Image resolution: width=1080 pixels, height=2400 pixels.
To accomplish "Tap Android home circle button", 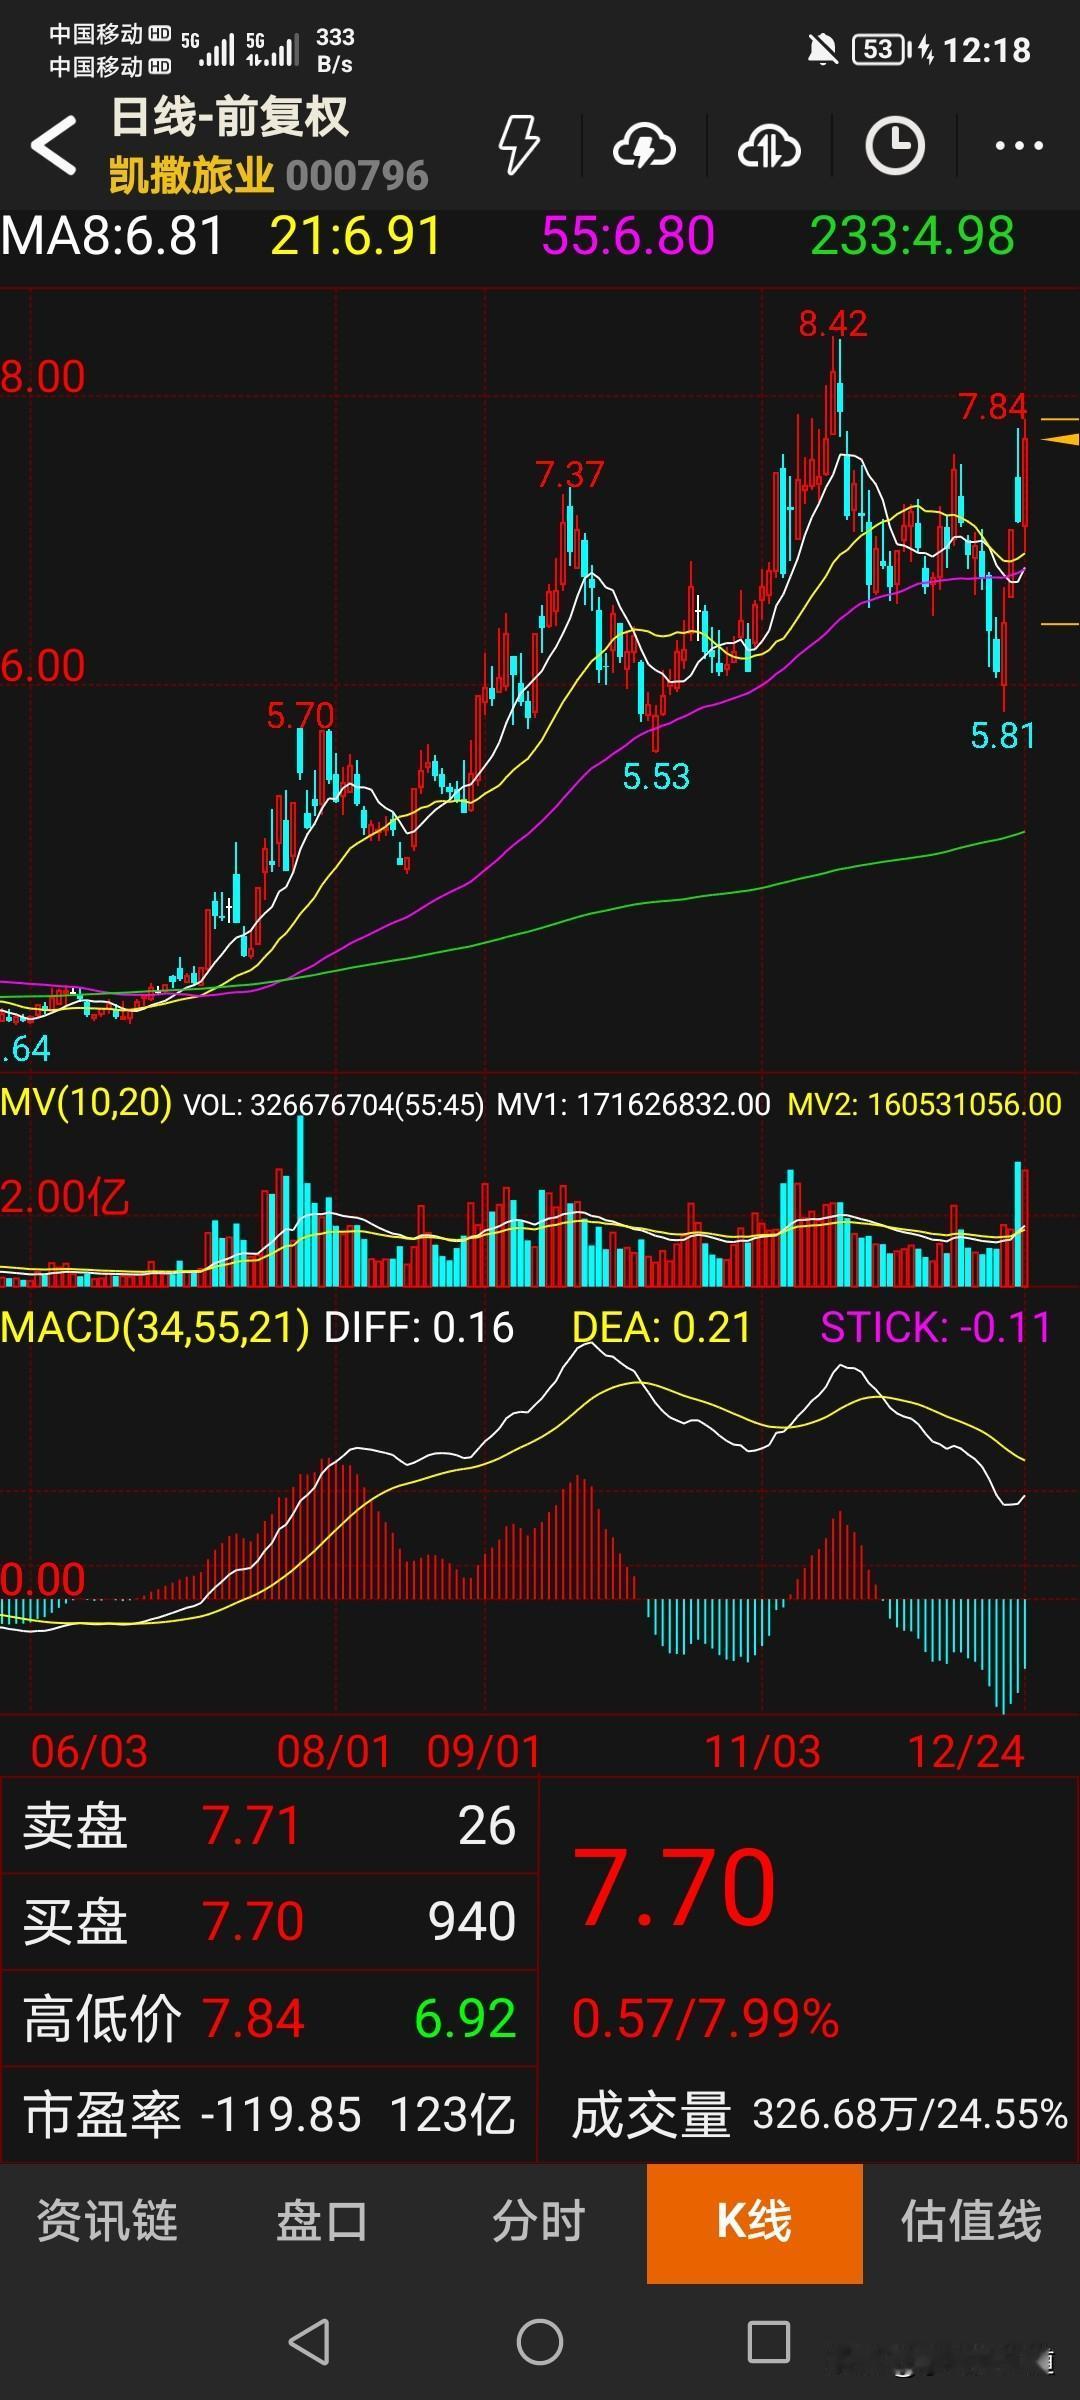I will [x=540, y=2341].
